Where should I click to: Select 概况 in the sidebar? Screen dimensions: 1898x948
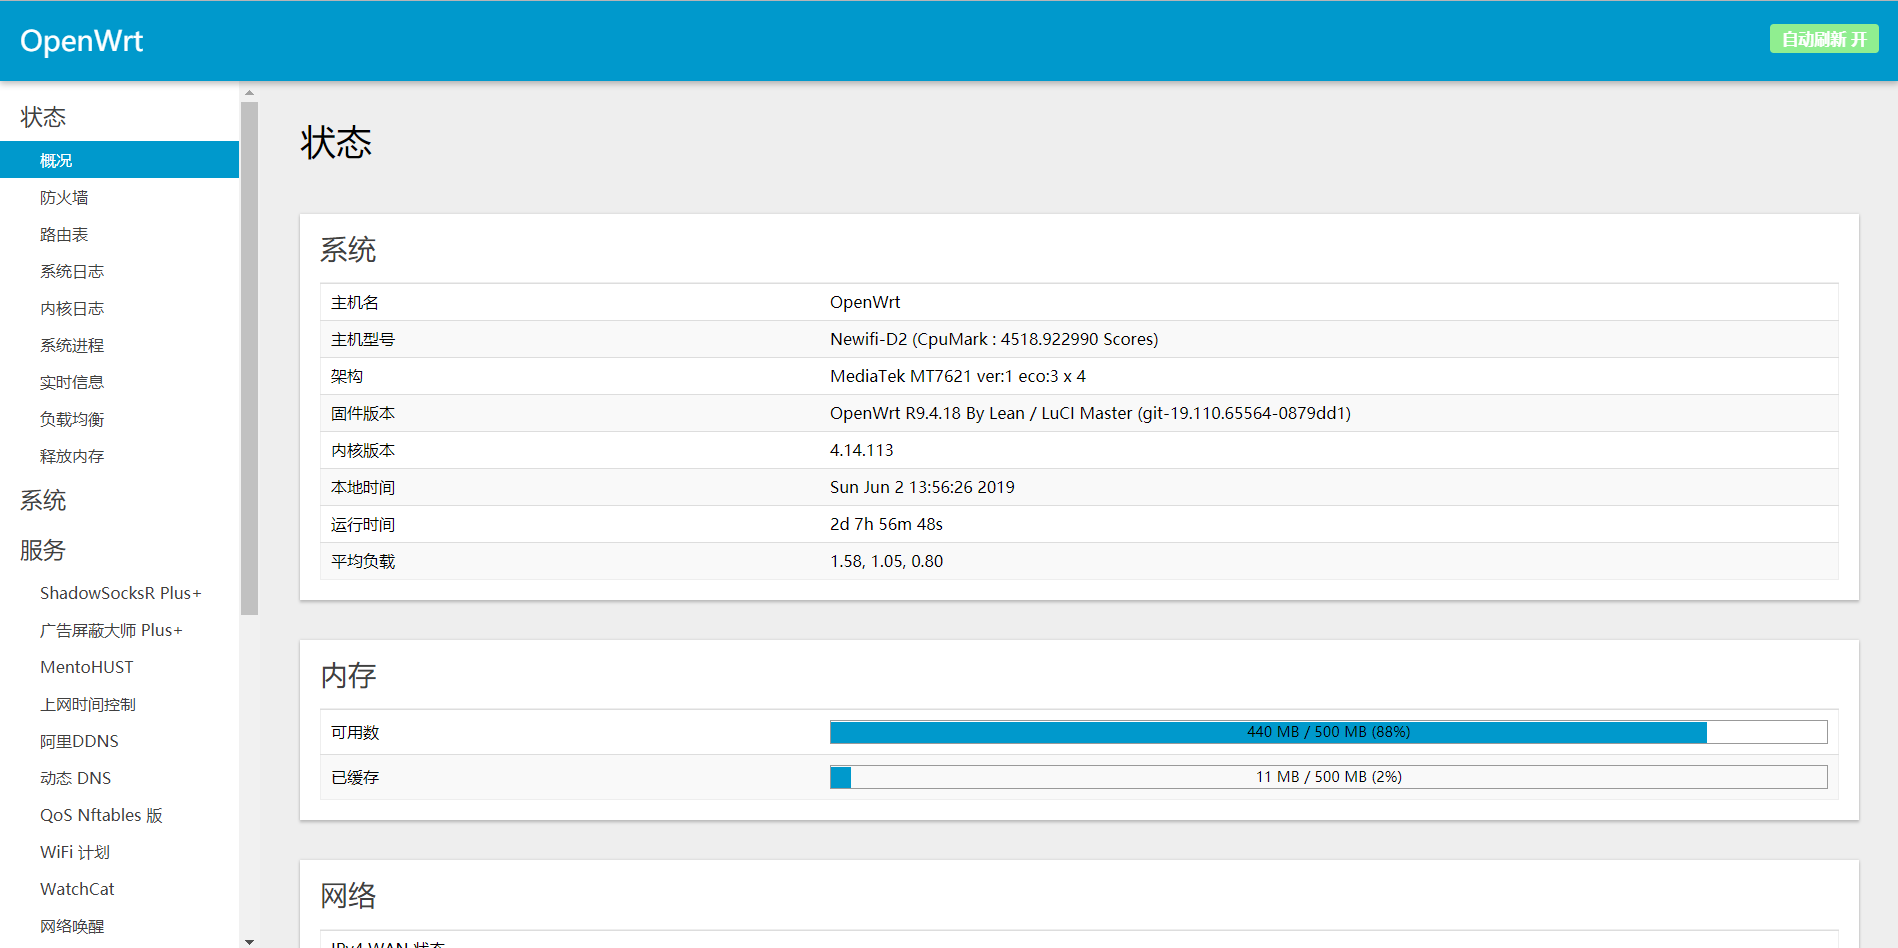click(56, 160)
